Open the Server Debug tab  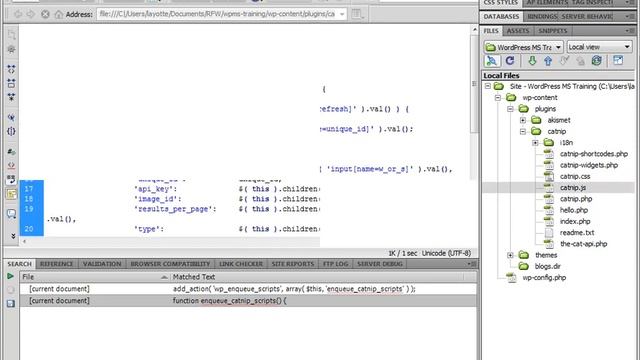pos(380,264)
